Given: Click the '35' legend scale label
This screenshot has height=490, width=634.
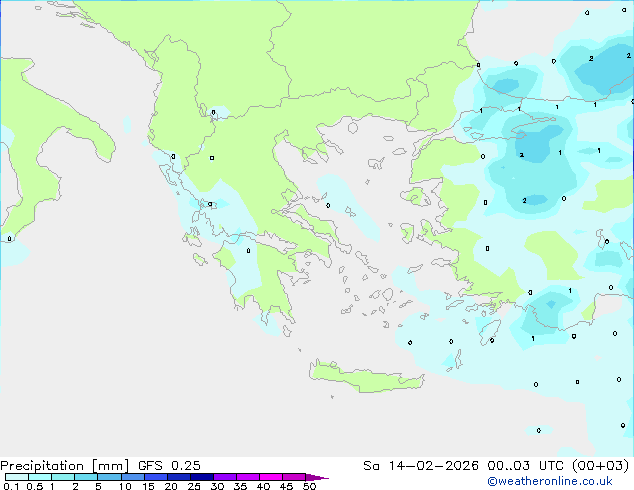Looking at the screenshot, I should pyautogui.click(x=240, y=486).
